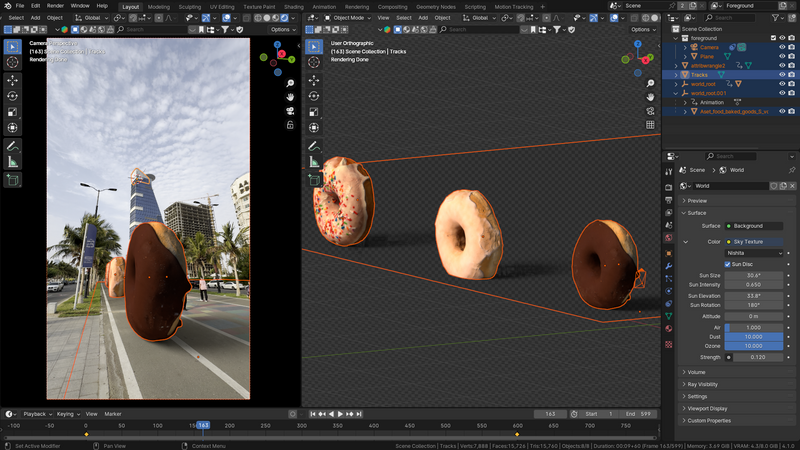Viewport: 800px width, 450px height.
Task: Open the Nishita sky type dropdown
Action: [x=755, y=253]
